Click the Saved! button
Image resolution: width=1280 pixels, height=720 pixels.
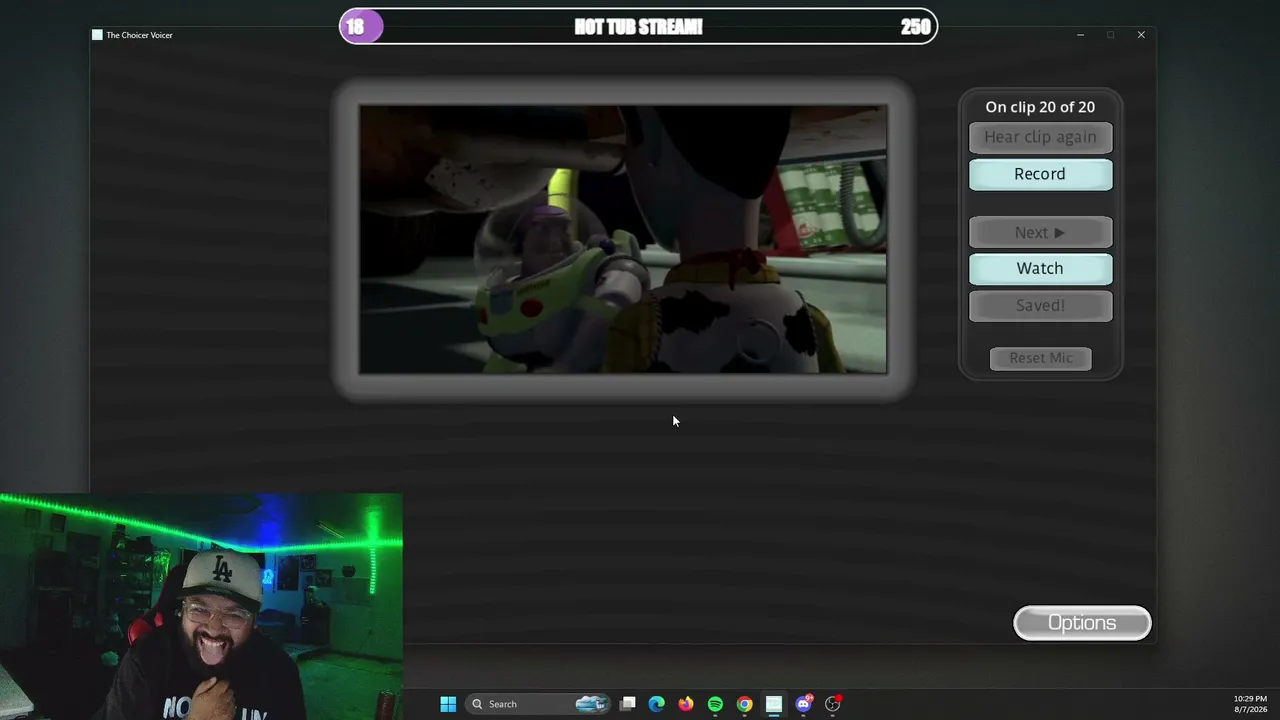click(1040, 305)
